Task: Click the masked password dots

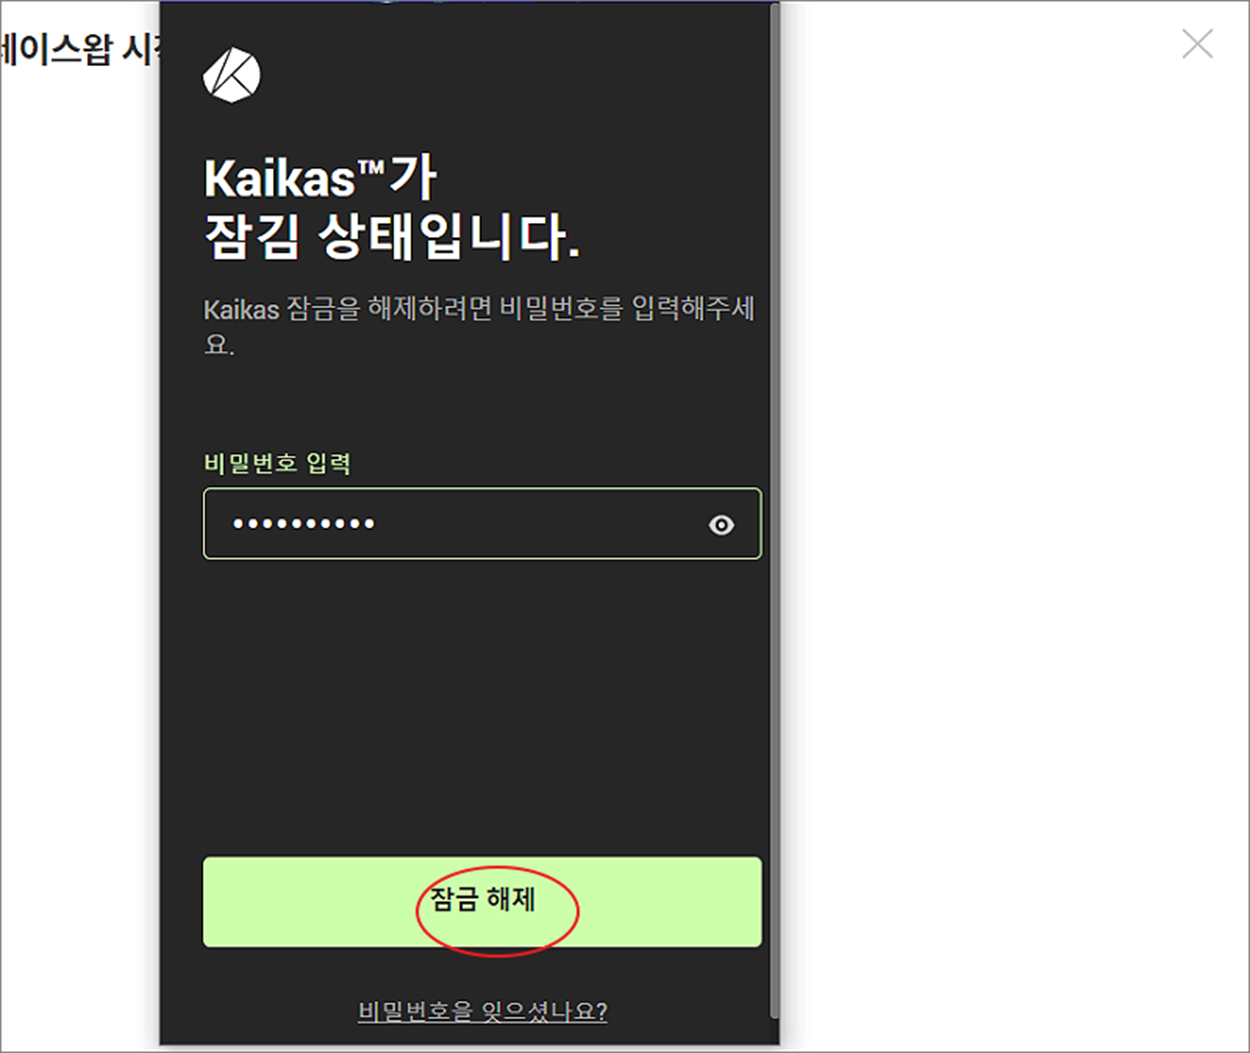Action: tap(304, 524)
